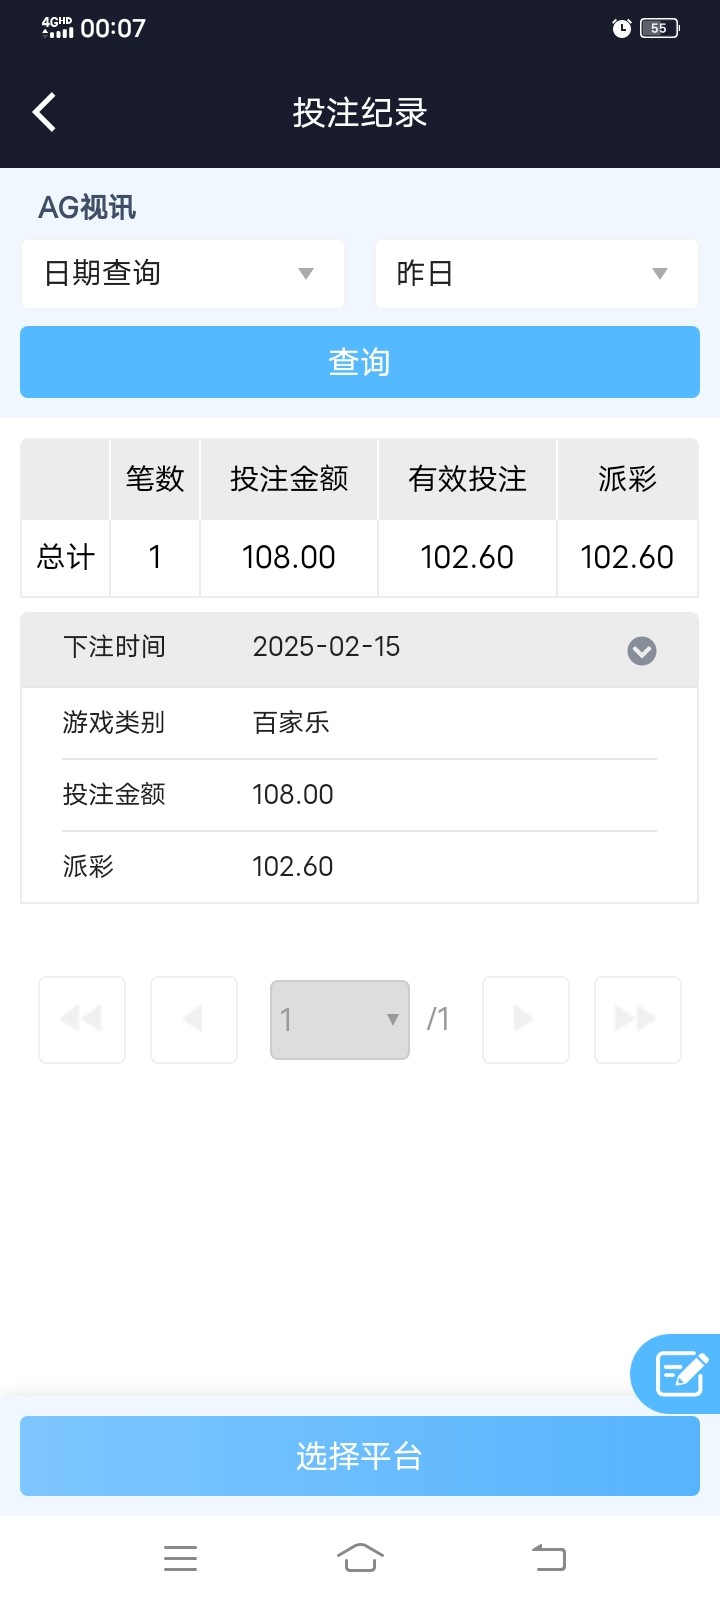This screenshot has width=720, height=1600.
Task: Tap the 投注金额 column header
Action: pyautogui.click(x=289, y=479)
